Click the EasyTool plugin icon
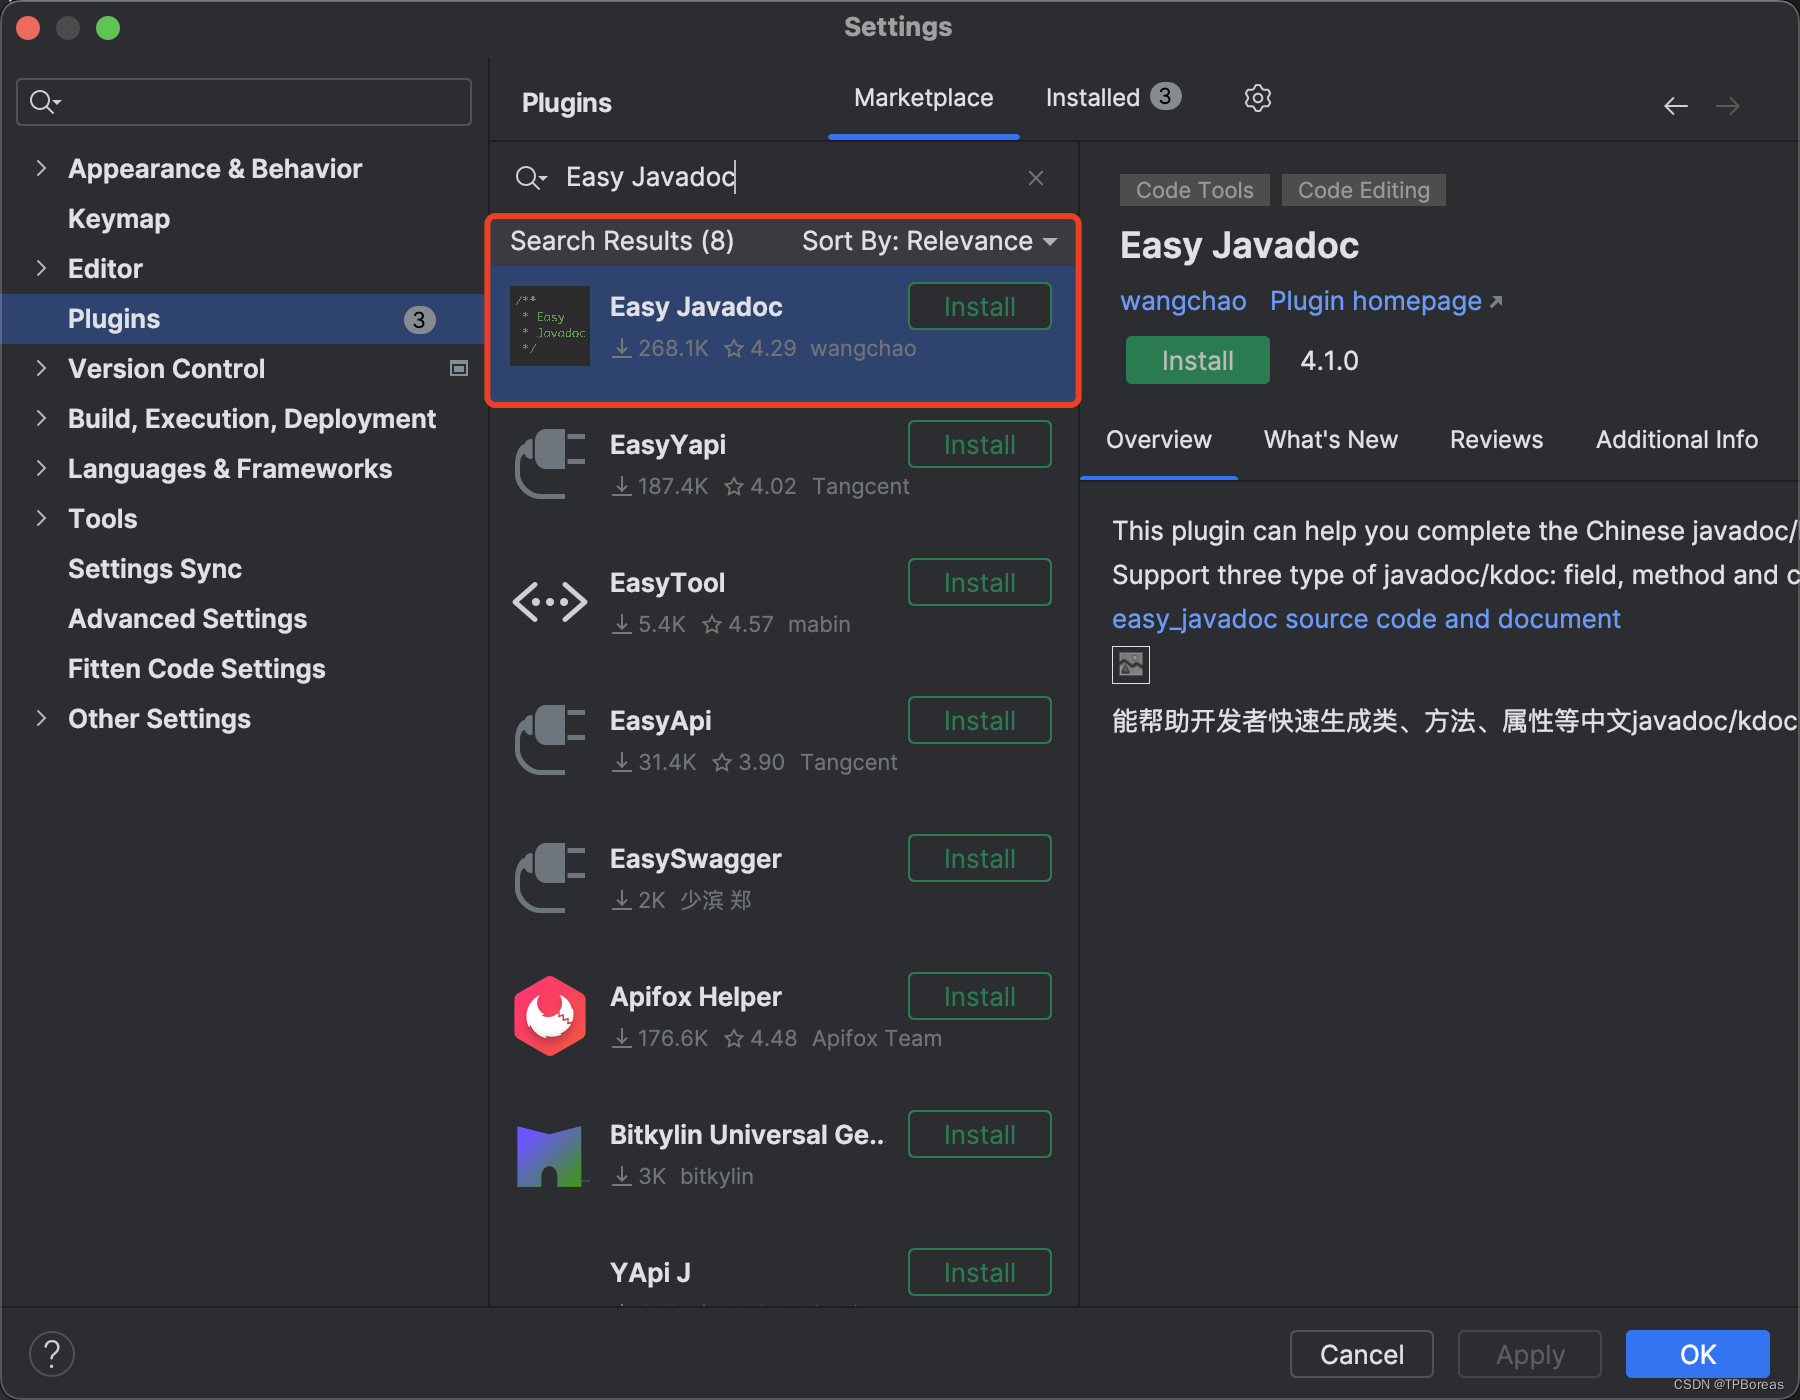The height and width of the screenshot is (1400, 1800). tap(549, 601)
